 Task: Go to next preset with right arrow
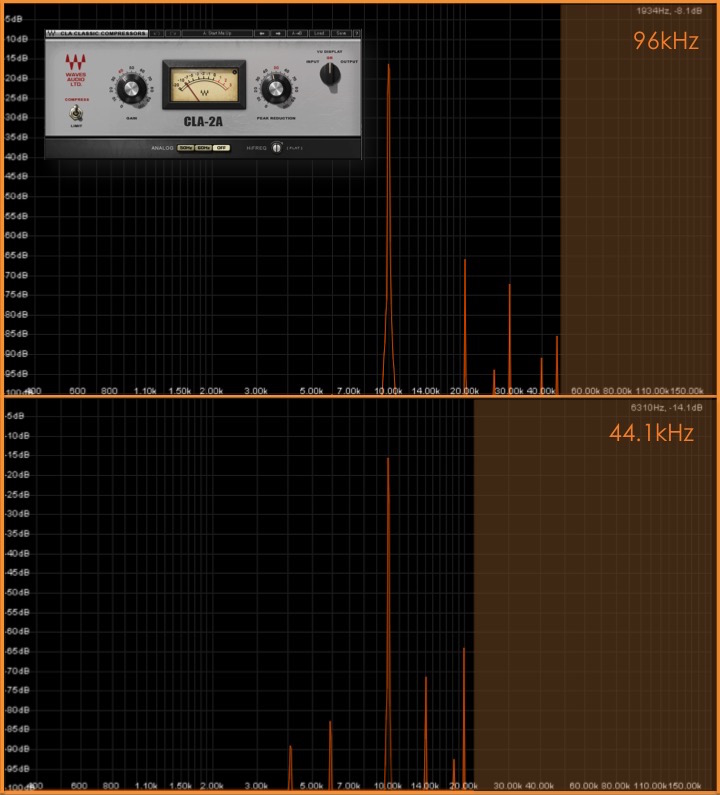[278, 33]
